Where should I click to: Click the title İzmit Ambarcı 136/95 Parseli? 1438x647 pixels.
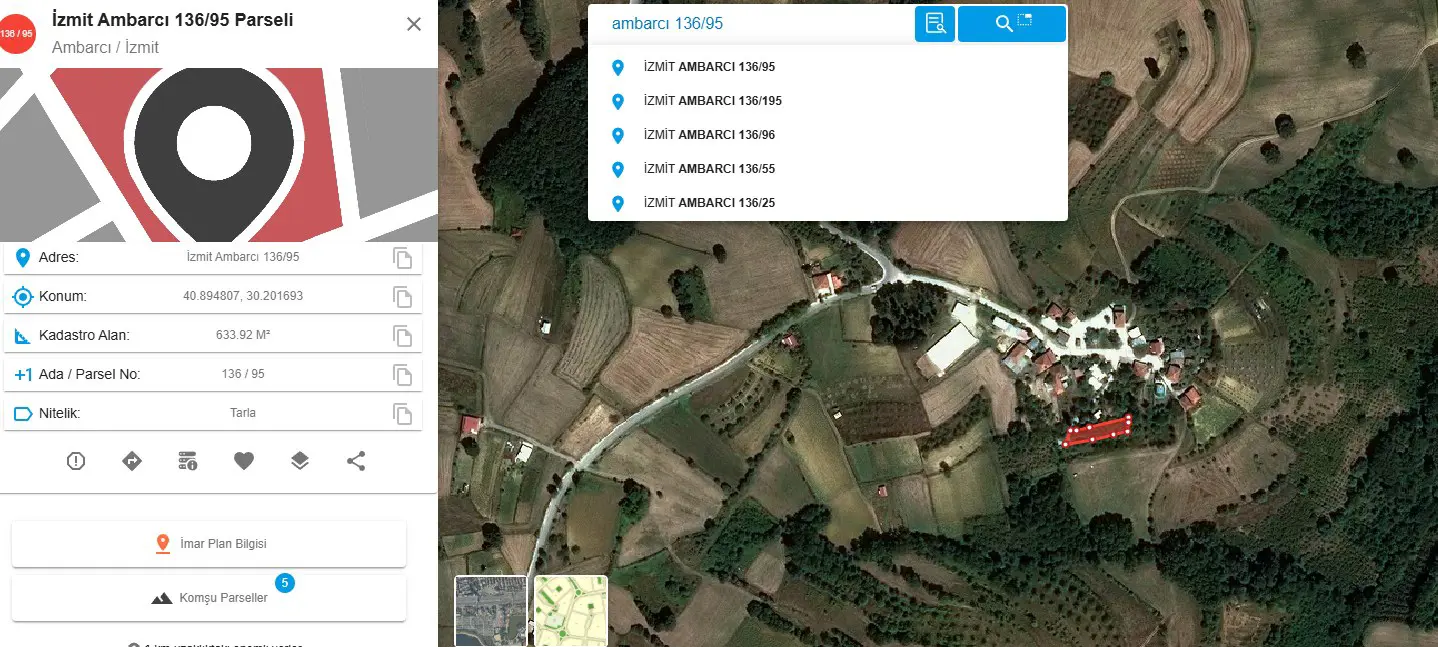pos(172,19)
